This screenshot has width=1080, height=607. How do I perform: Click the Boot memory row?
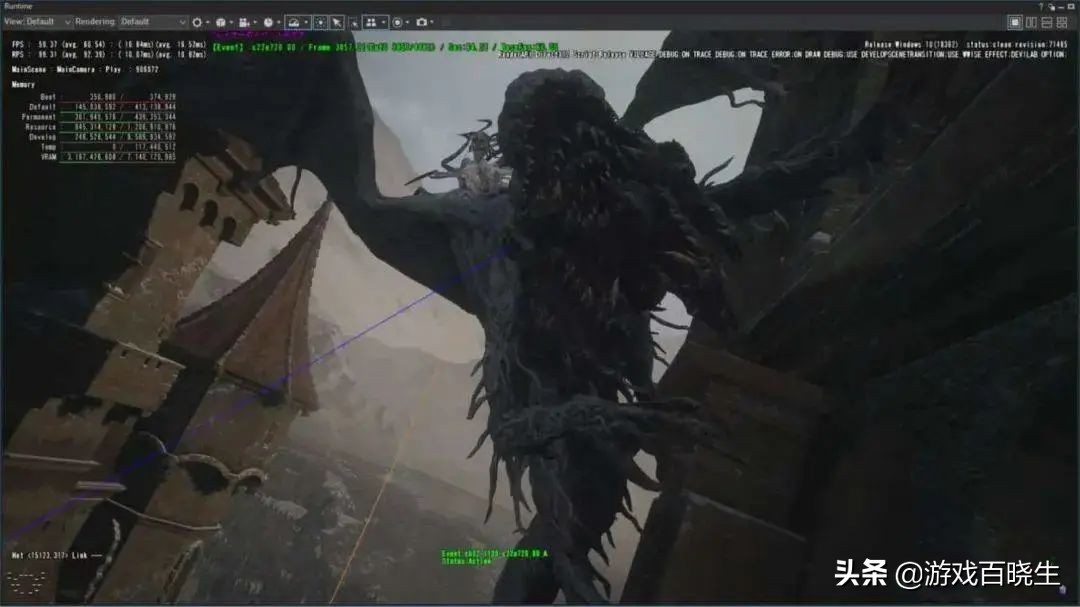[x=107, y=97]
